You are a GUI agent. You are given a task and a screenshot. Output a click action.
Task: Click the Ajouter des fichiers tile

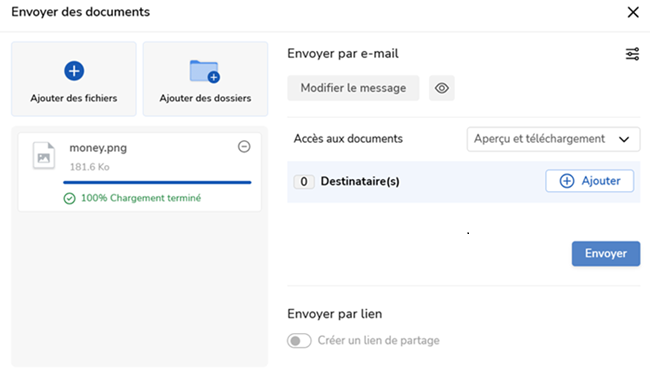pyautogui.click(x=74, y=79)
